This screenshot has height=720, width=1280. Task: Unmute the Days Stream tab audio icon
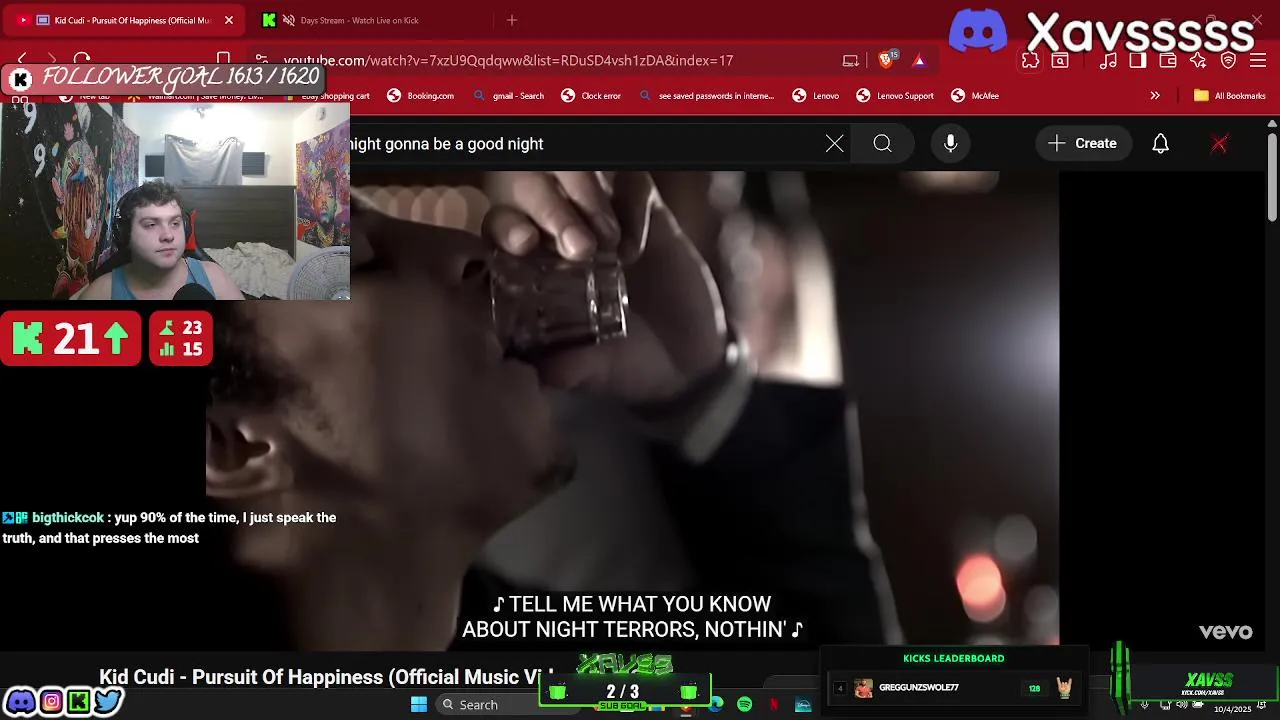pyautogui.click(x=289, y=20)
